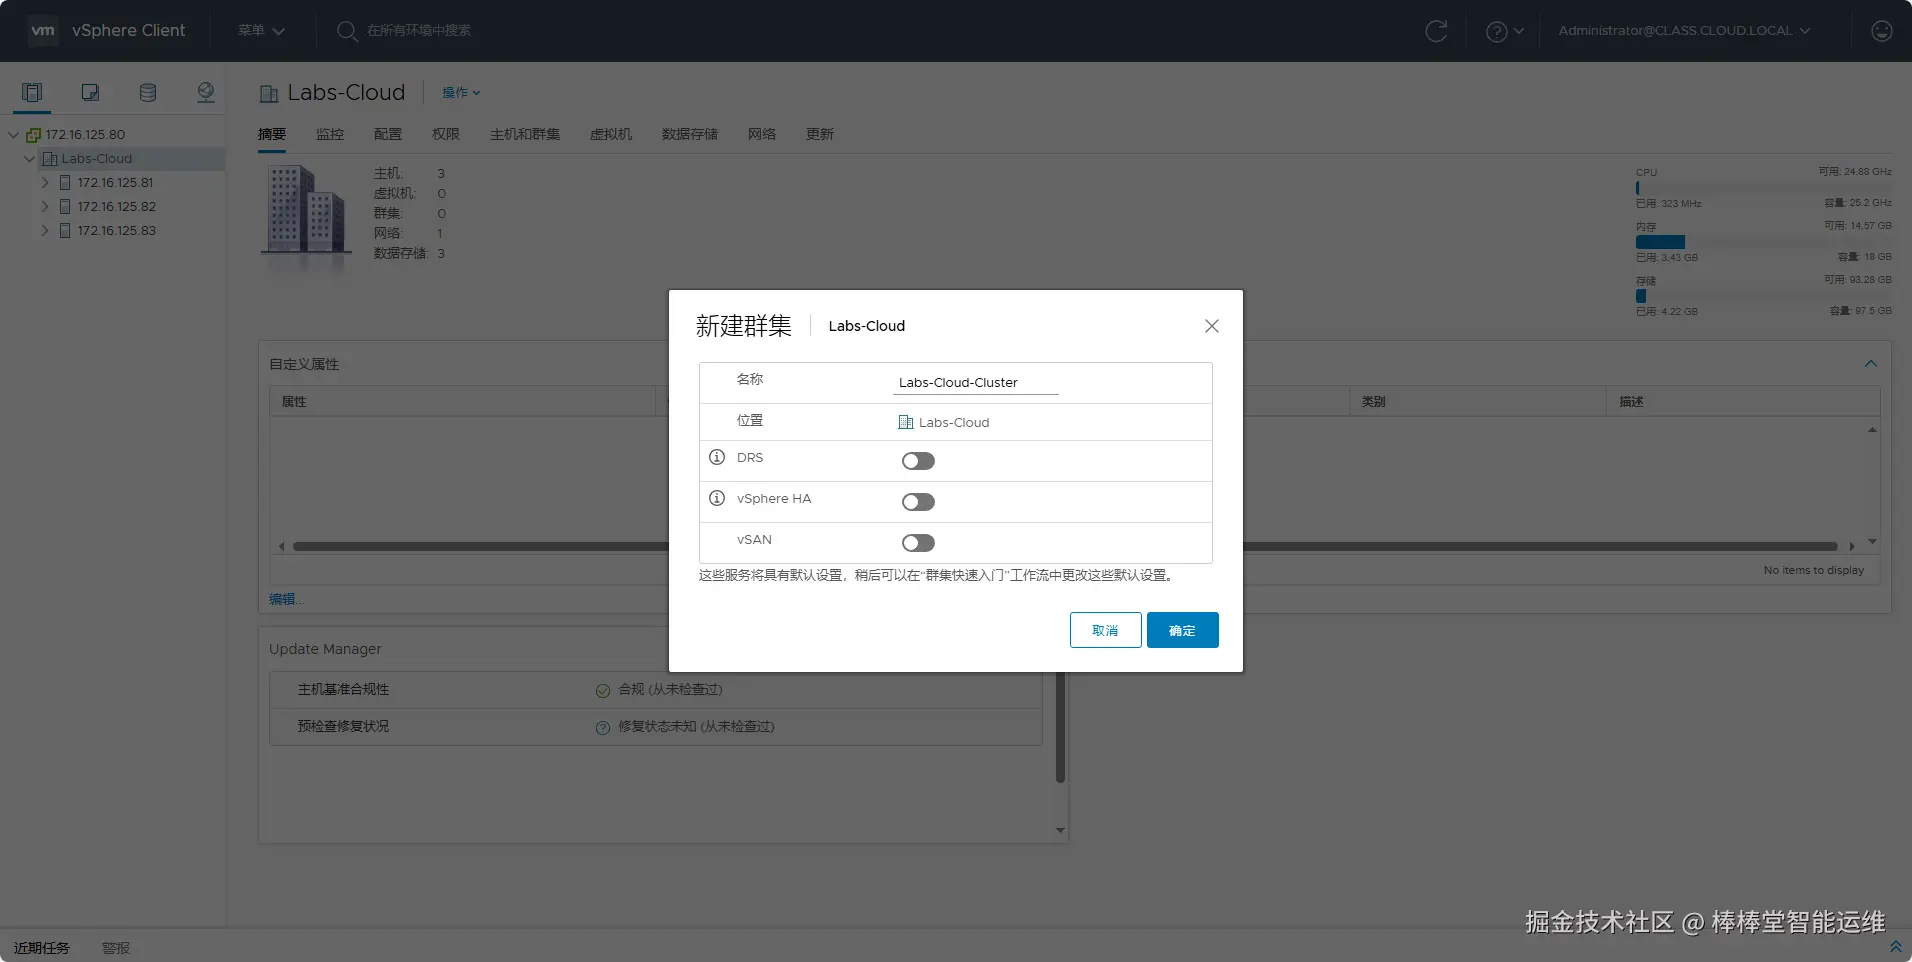Enable the DRS toggle
This screenshot has height=962, width=1912.
coord(918,461)
